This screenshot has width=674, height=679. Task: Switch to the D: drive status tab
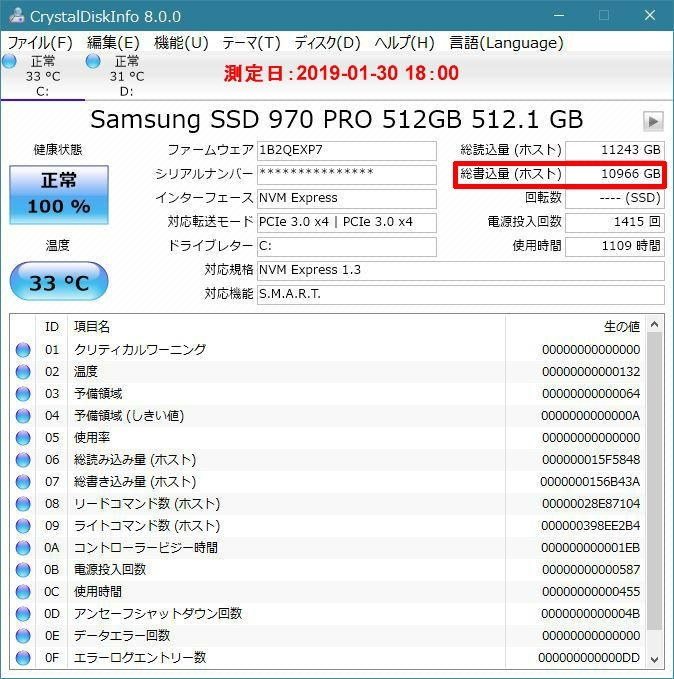coord(126,76)
